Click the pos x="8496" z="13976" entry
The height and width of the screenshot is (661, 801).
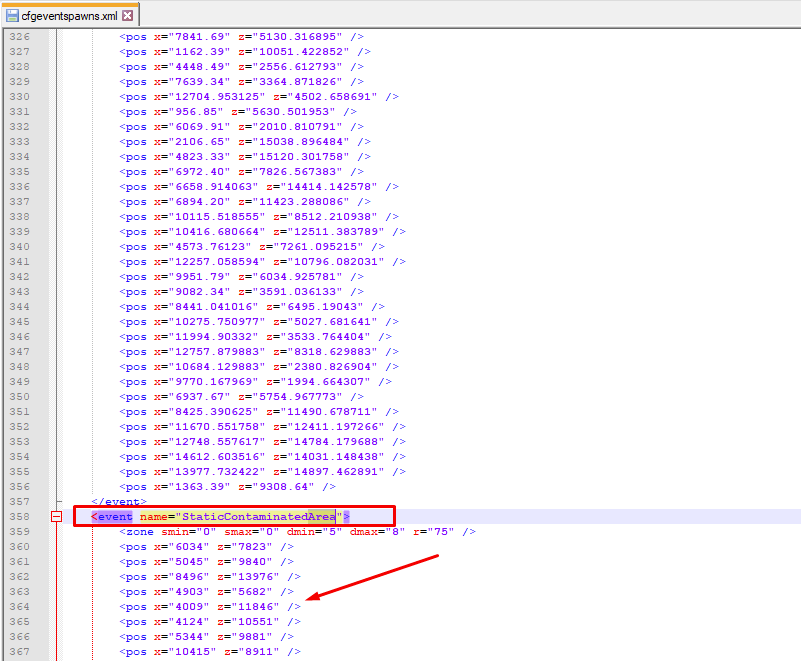(x=210, y=577)
